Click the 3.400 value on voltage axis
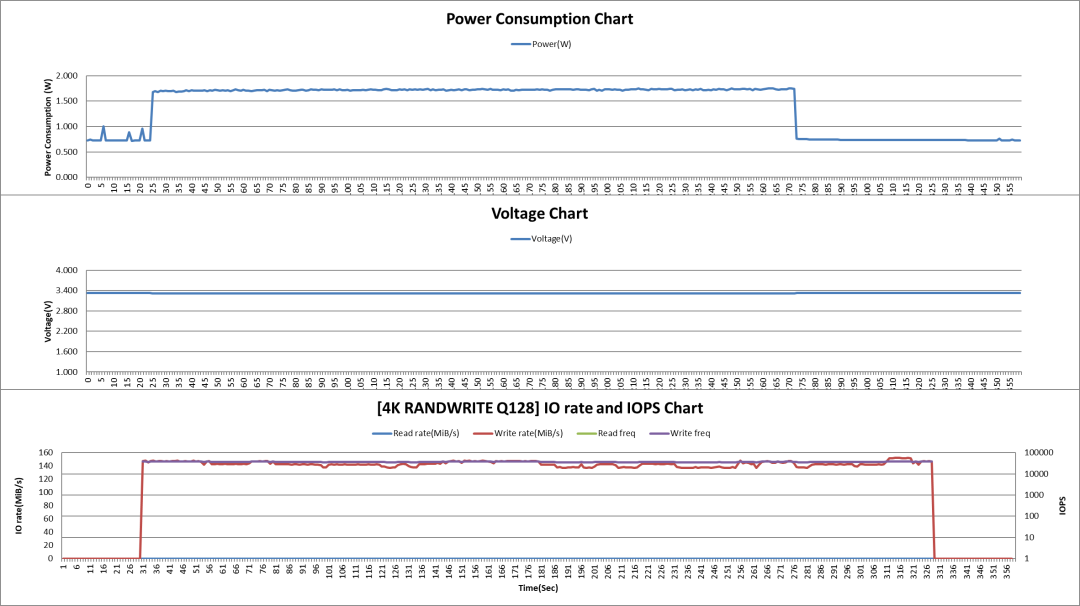This screenshot has width=1080, height=606. click(67, 291)
